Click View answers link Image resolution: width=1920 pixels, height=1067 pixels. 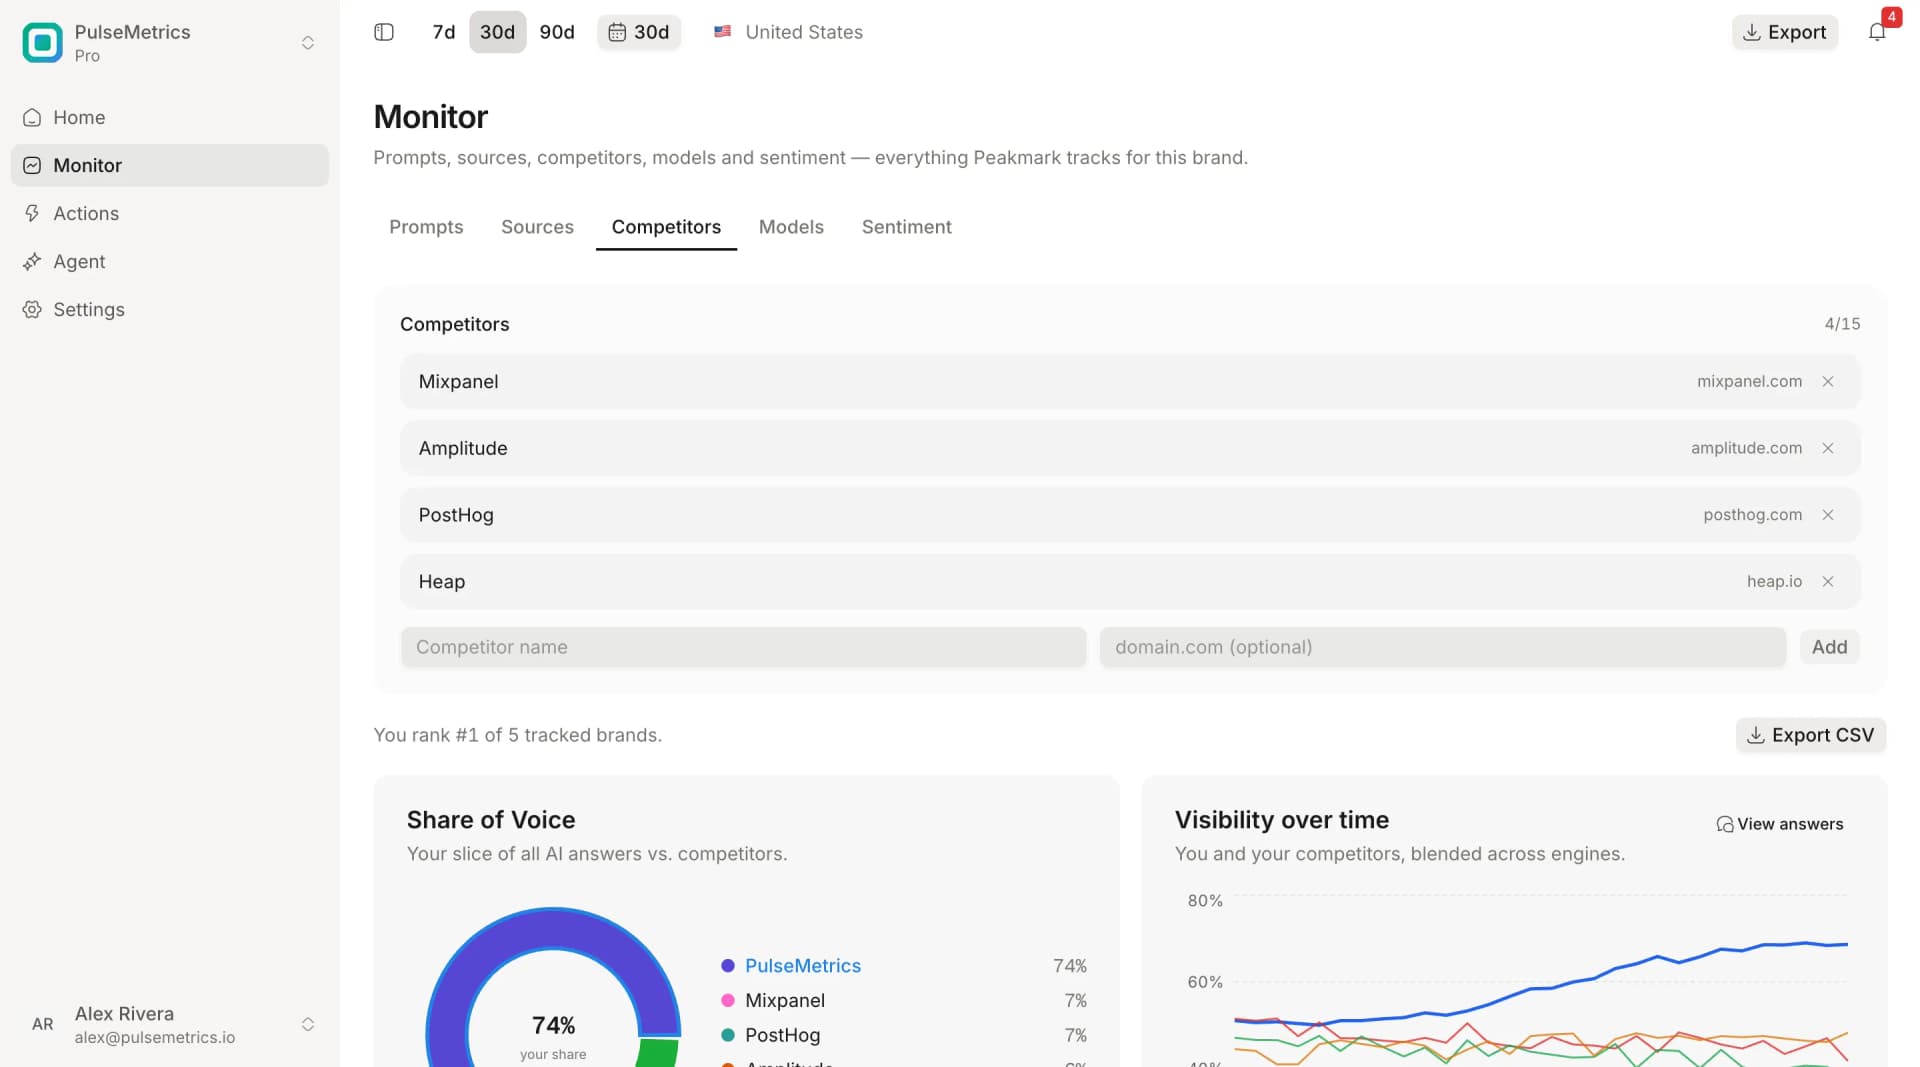(1780, 824)
